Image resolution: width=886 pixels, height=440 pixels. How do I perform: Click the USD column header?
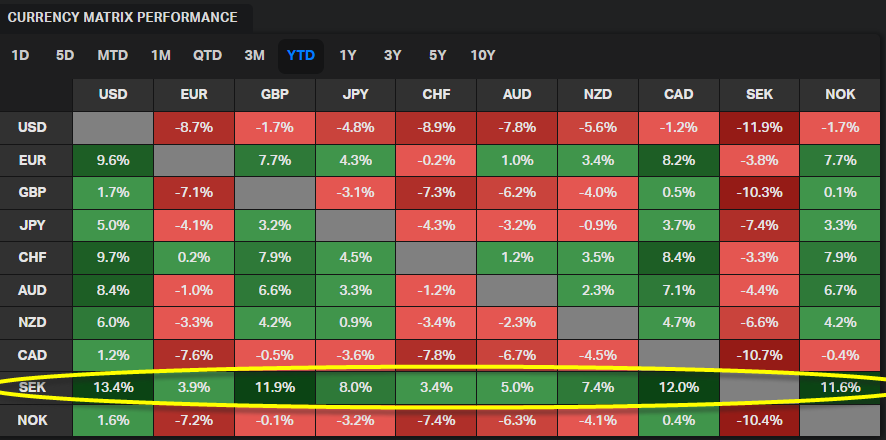pyautogui.click(x=113, y=96)
